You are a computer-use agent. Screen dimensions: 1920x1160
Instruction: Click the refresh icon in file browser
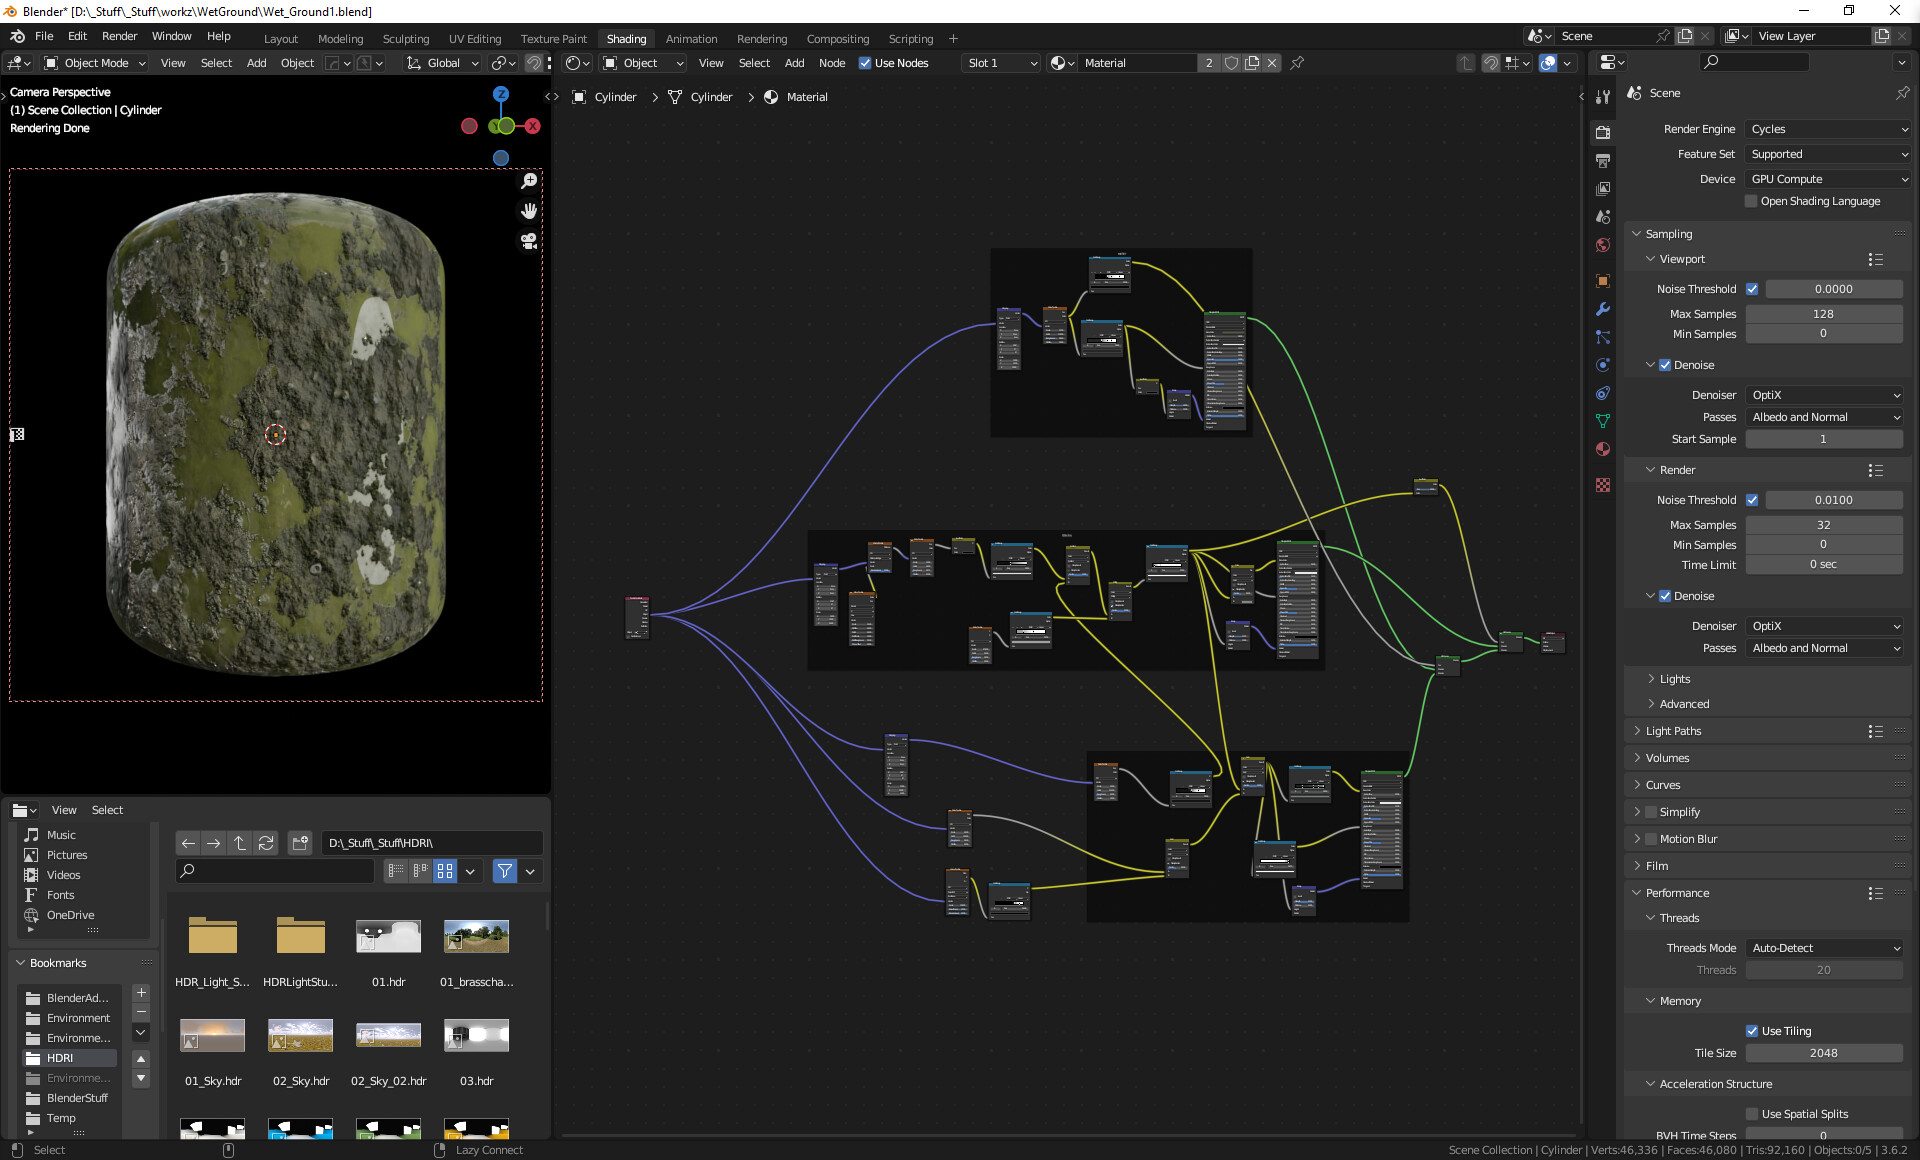click(x=266, y=843)
